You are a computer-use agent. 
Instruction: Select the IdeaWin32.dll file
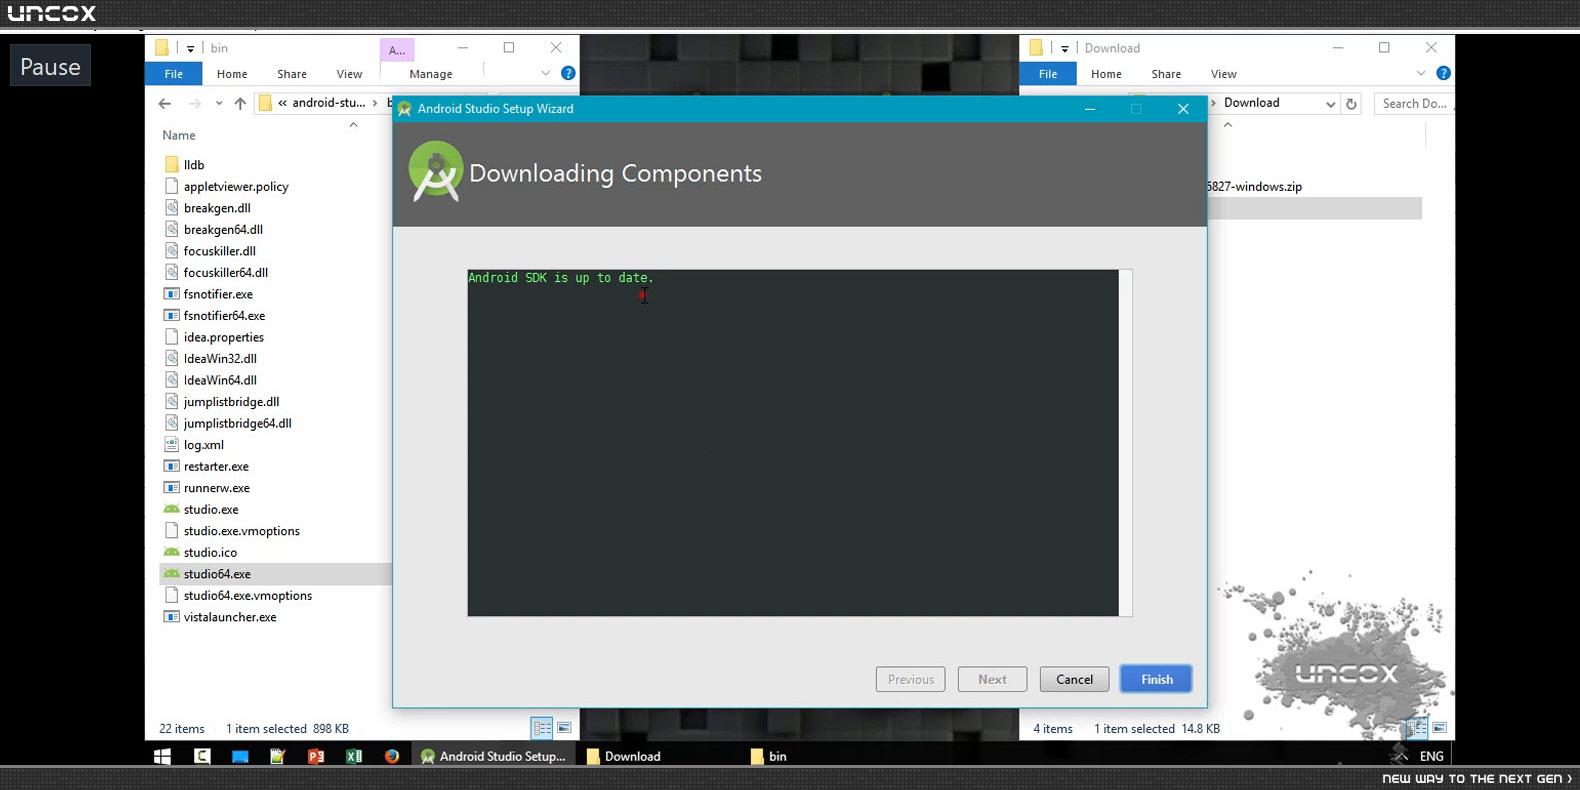coord(220,358)
